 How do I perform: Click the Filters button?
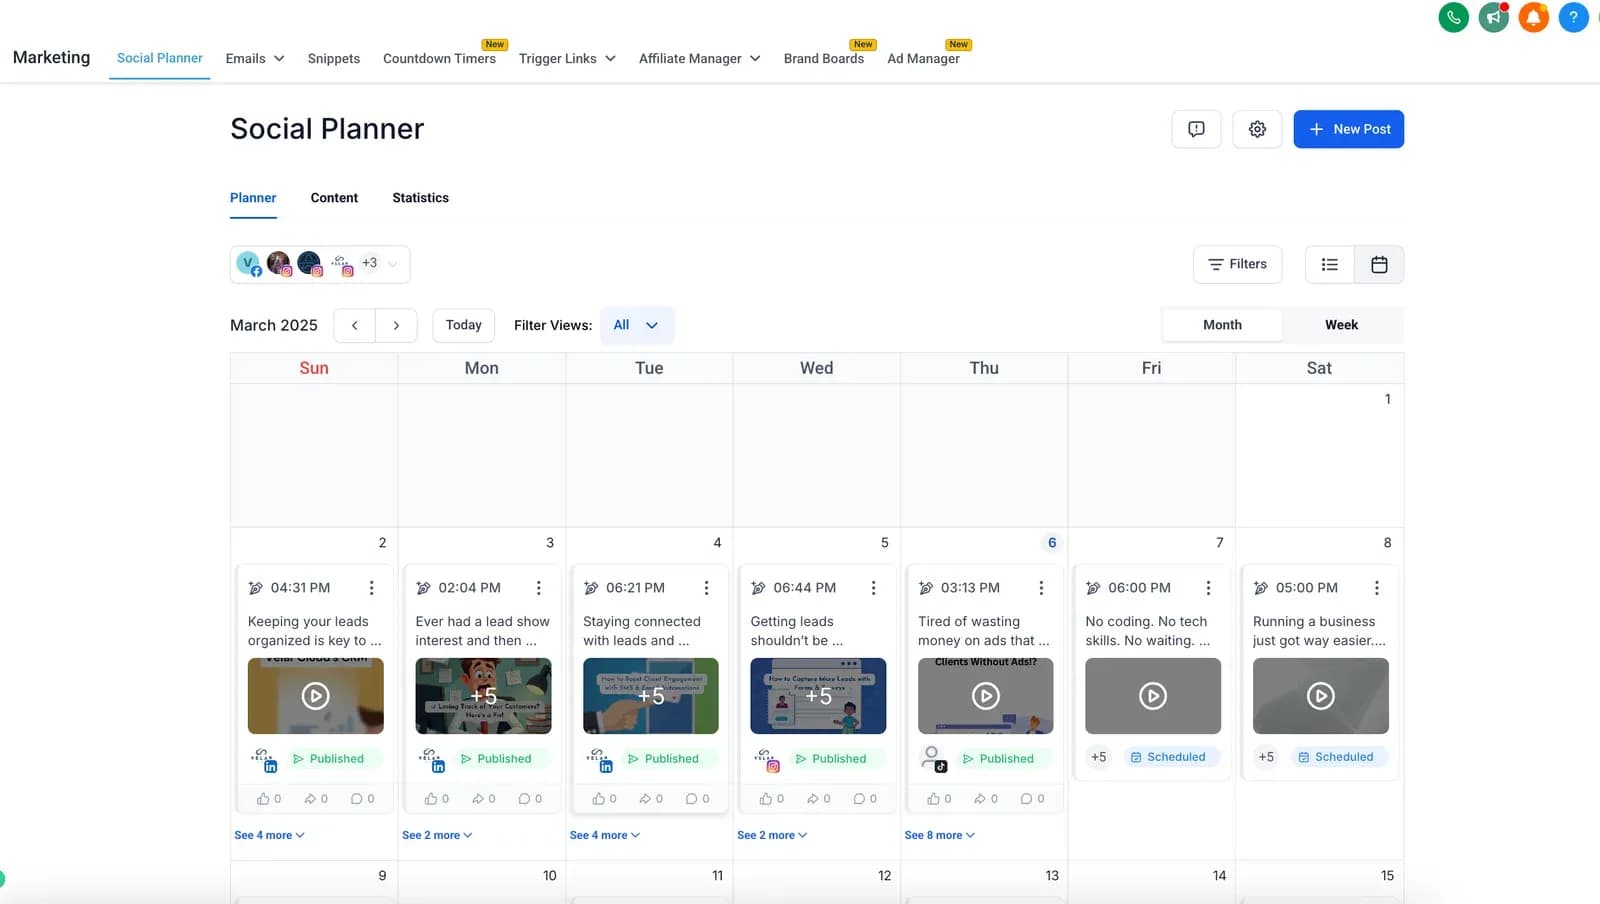pos(1237,264)
